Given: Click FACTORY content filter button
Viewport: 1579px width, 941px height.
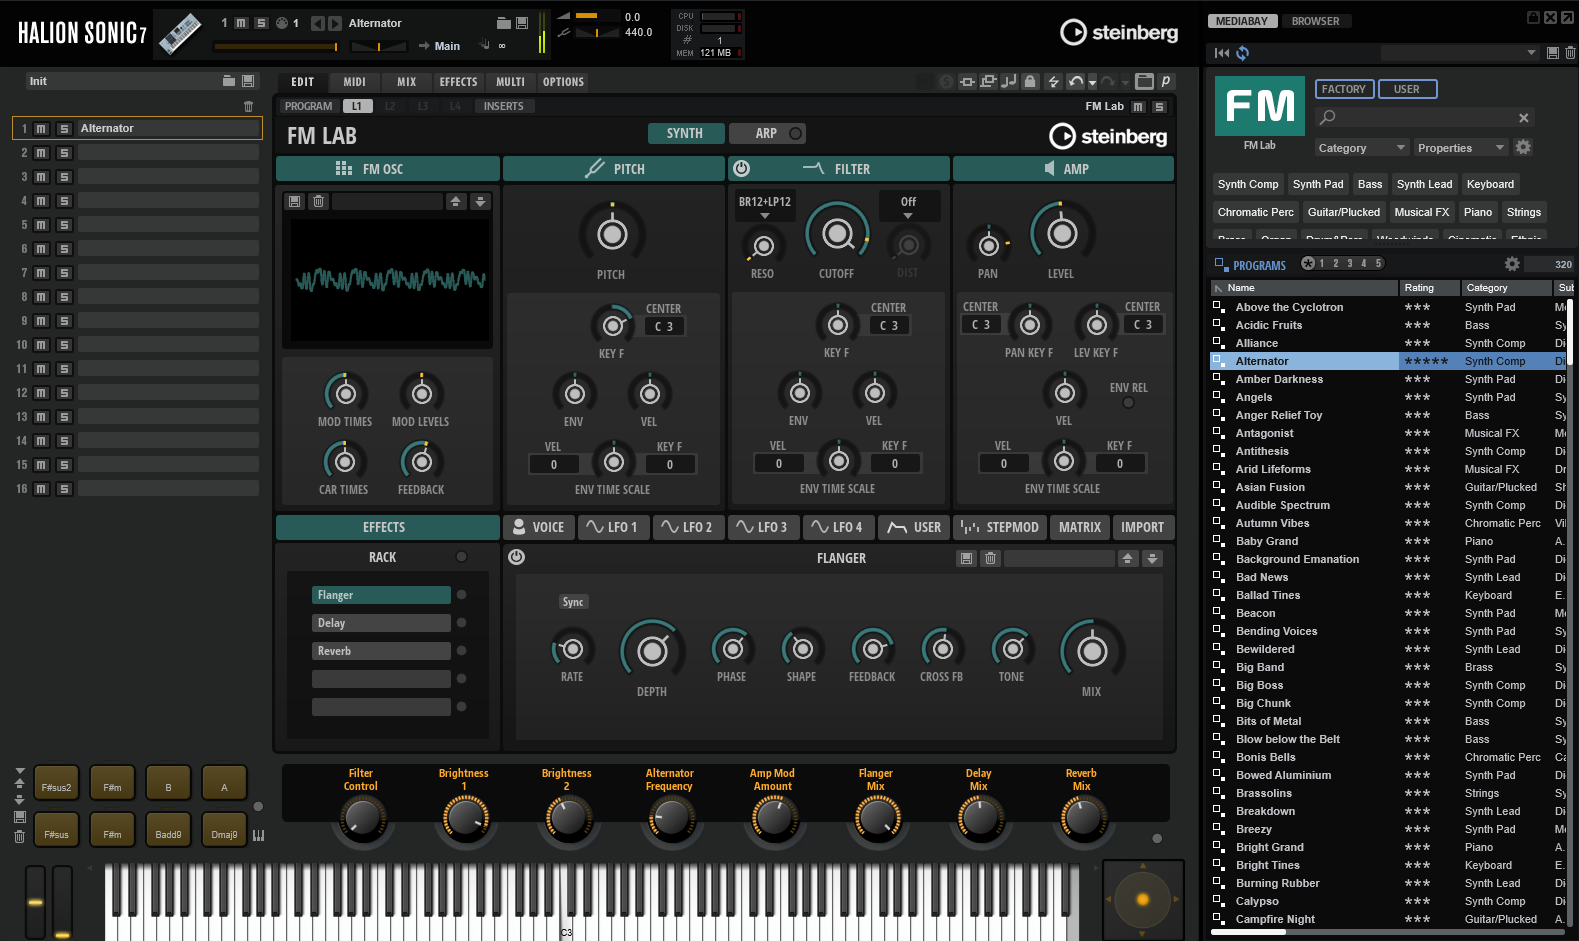Looking at the screenshot, I should (1345, 89).
